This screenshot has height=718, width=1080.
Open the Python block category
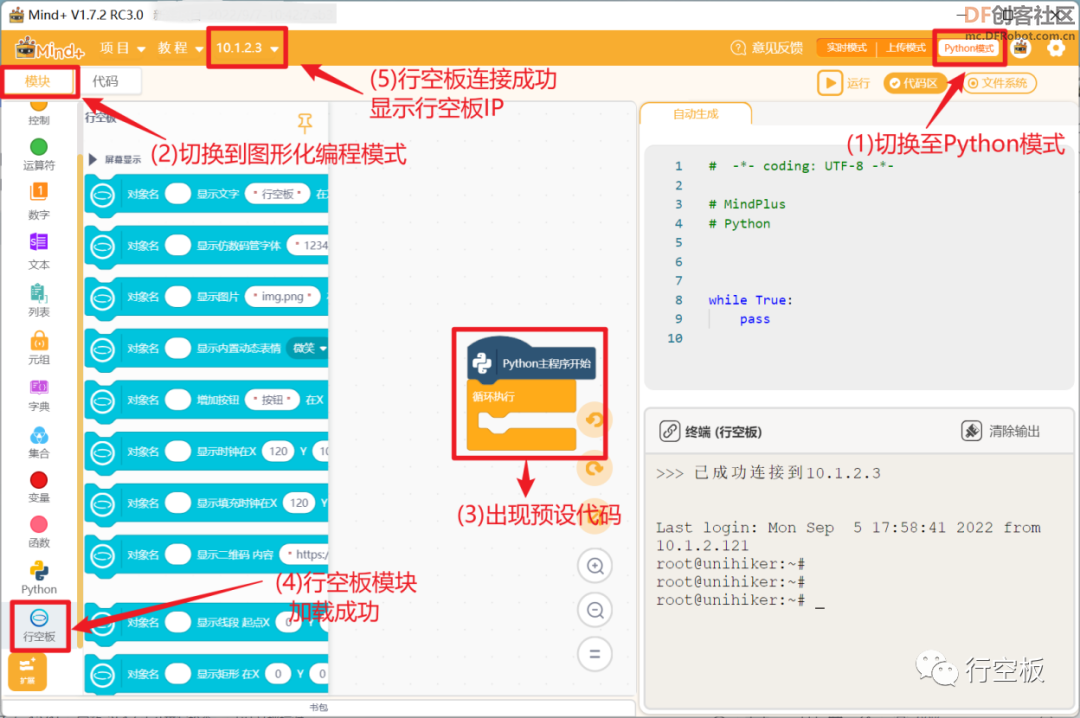coord(39,578)
